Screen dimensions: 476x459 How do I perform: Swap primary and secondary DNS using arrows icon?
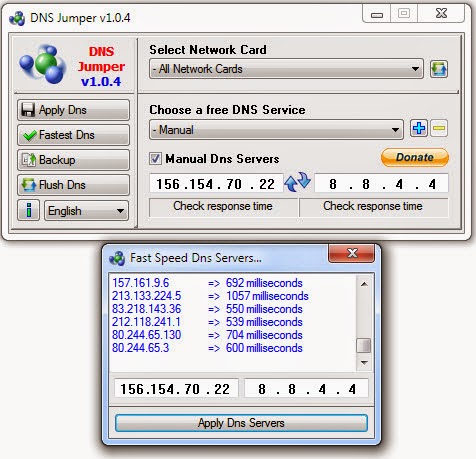pyautogui.click(x=297, y=182)
